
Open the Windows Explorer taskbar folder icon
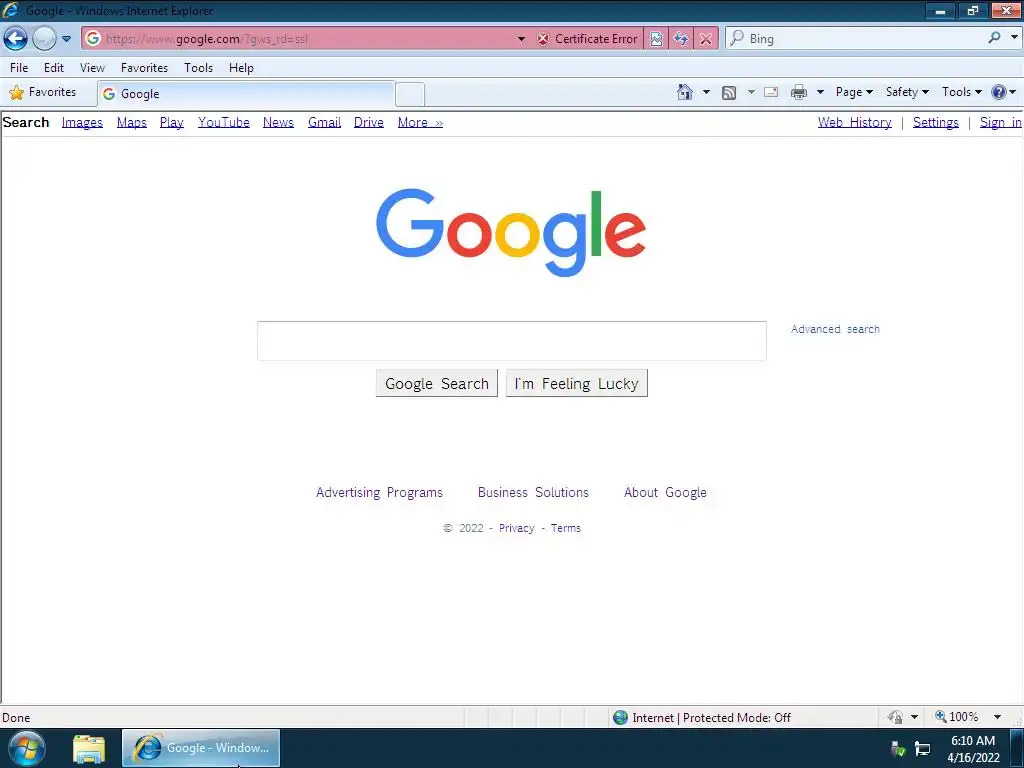point(89,749)
